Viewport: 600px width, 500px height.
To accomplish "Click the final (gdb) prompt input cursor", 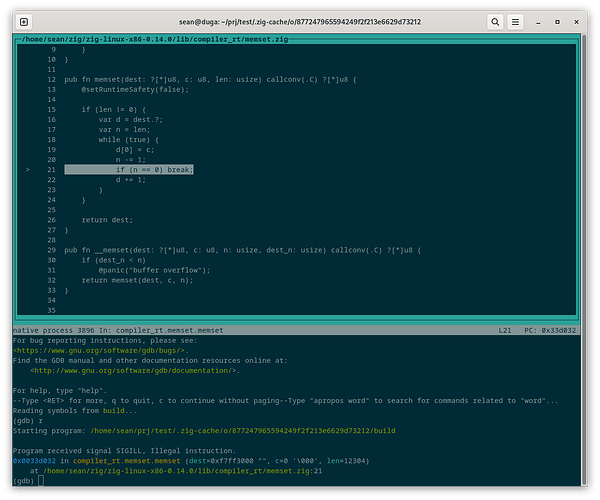I will coord(41,481).
